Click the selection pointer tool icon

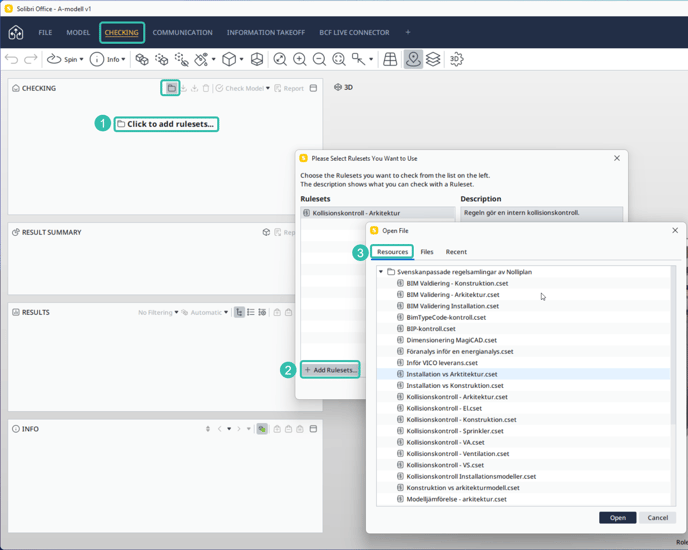[358, 59]
